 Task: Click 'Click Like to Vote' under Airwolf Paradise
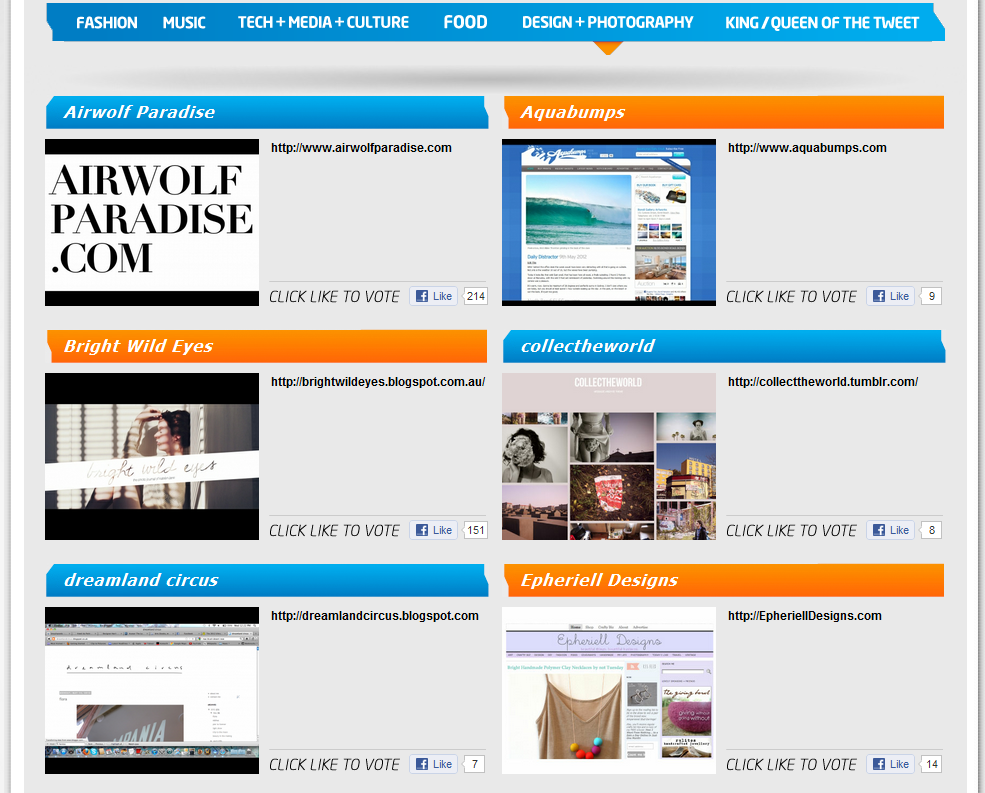tap(334, 297)
